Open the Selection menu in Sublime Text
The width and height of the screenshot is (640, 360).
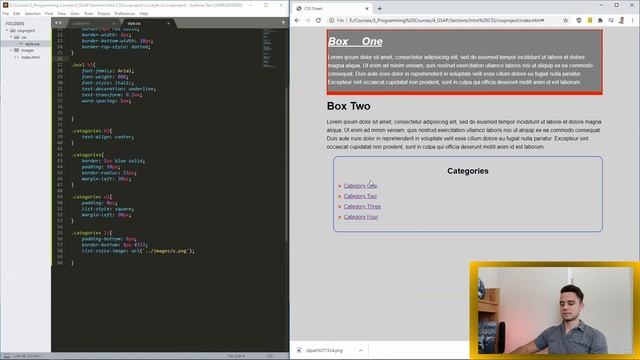32,13
